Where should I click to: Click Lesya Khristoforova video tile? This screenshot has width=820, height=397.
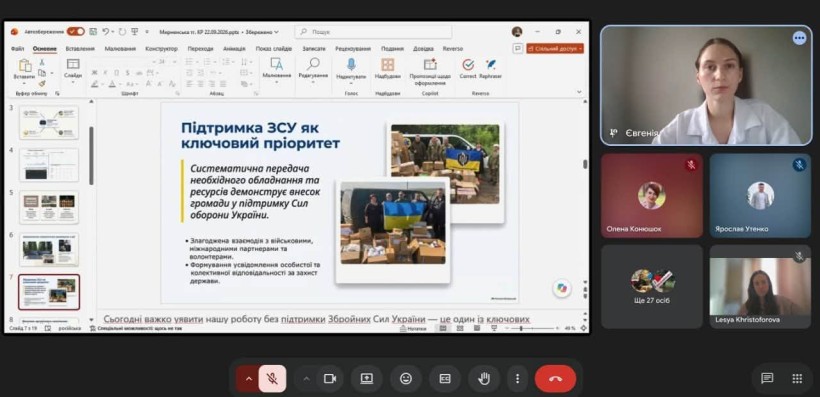760,287
